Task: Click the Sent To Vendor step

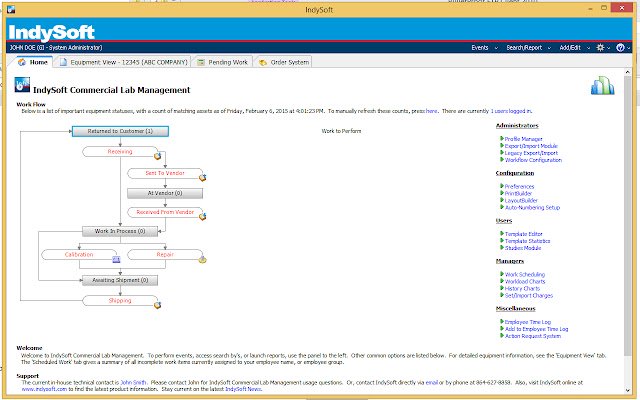Action: 165,173
